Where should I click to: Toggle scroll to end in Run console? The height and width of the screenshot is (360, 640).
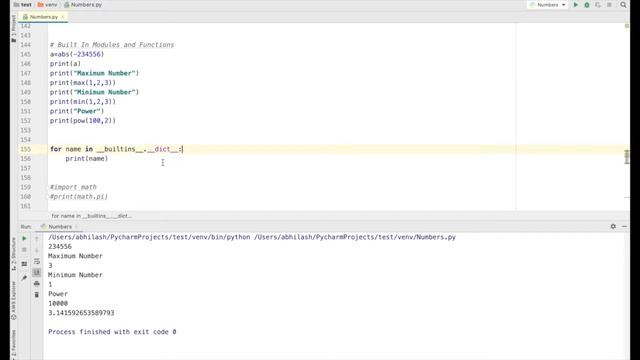point(37,272)
